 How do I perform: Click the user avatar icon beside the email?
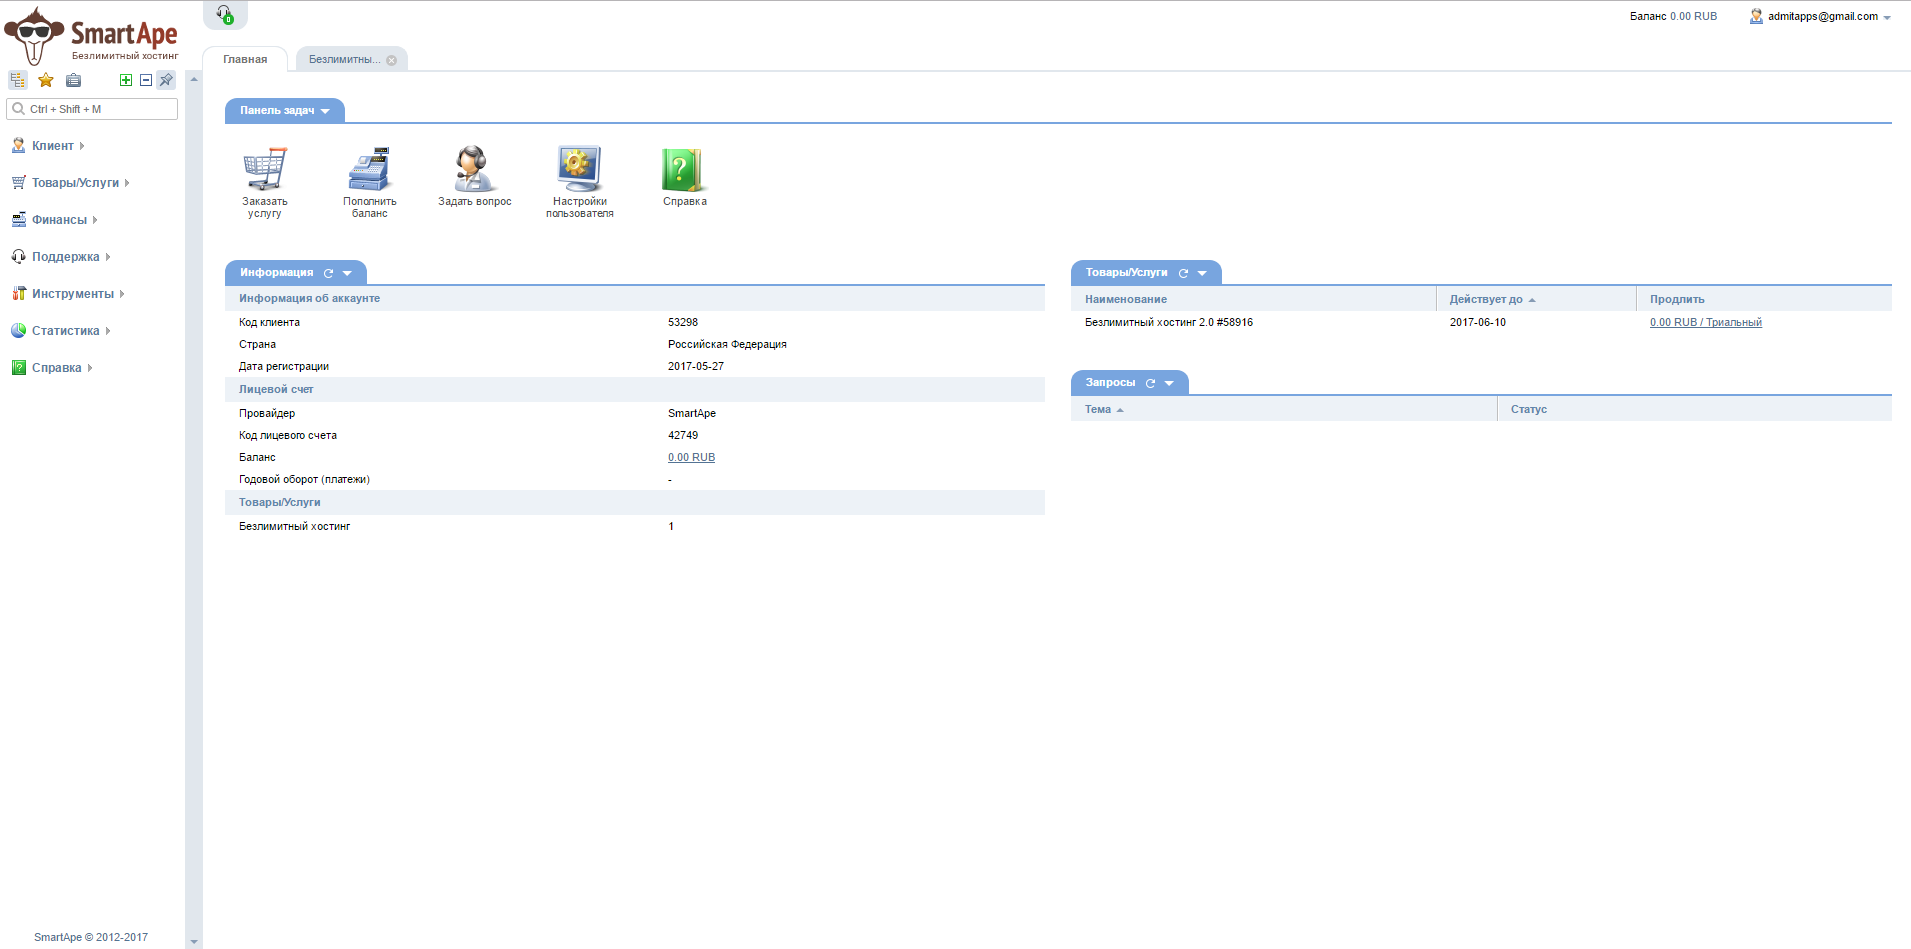coord(1756,16)
